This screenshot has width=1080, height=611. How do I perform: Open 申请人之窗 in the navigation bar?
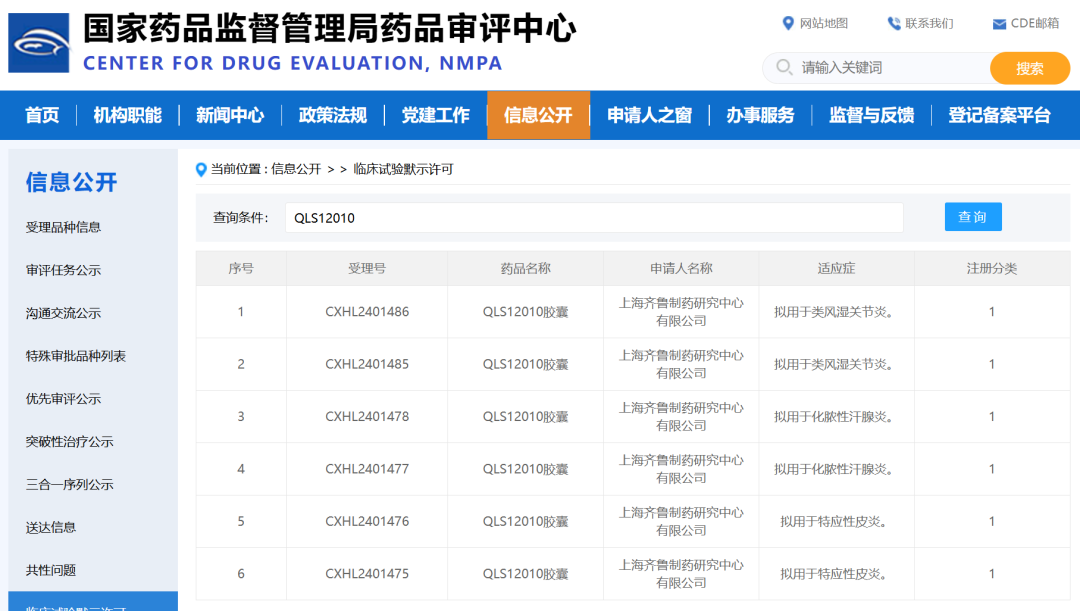649,115
